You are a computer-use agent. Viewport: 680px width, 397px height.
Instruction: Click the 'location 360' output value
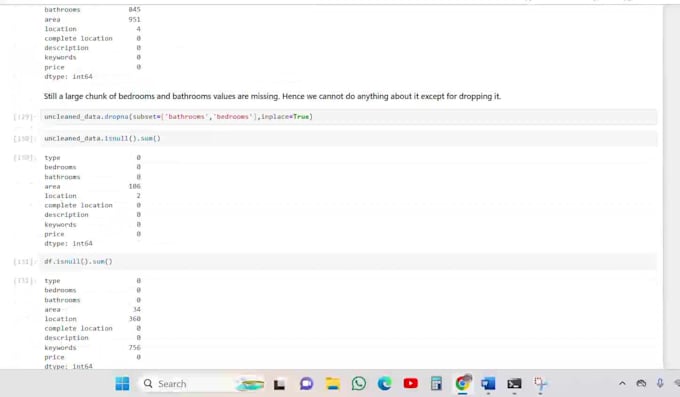[134, 319]
